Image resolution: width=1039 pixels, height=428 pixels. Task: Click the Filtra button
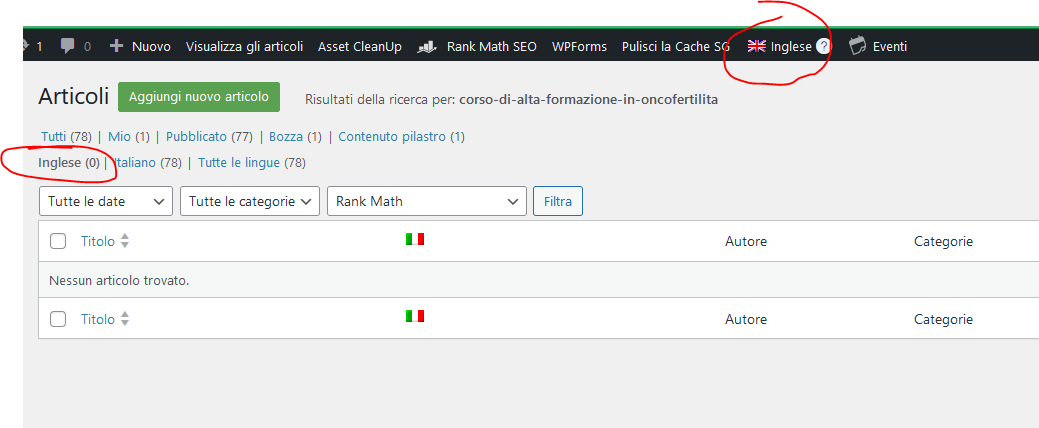(558, 201)
